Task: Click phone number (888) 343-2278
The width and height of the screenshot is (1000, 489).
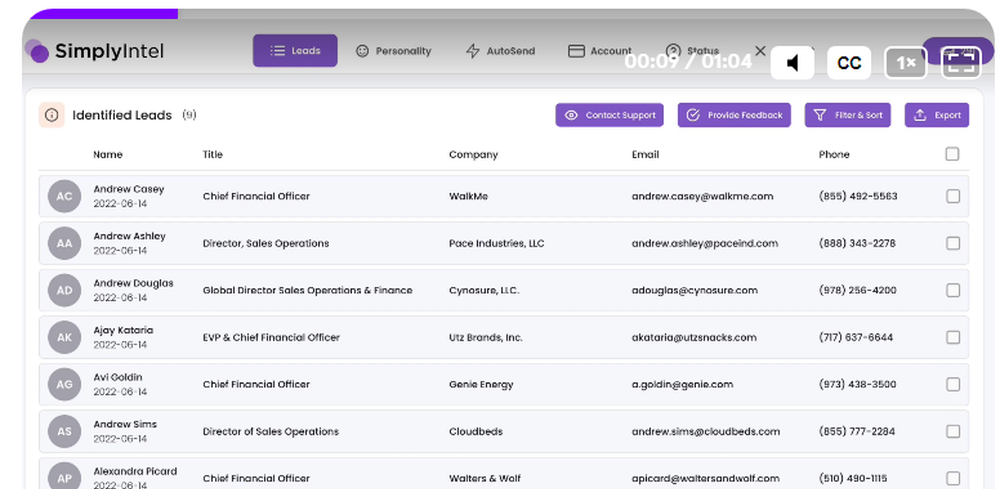Action: tap(857, 244)
